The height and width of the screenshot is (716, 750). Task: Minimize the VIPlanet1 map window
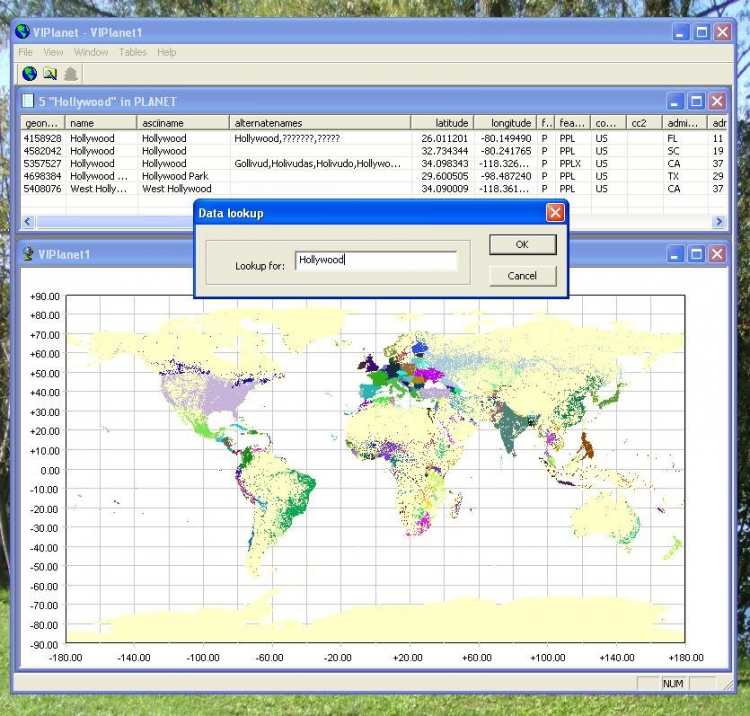pos(676,254)
